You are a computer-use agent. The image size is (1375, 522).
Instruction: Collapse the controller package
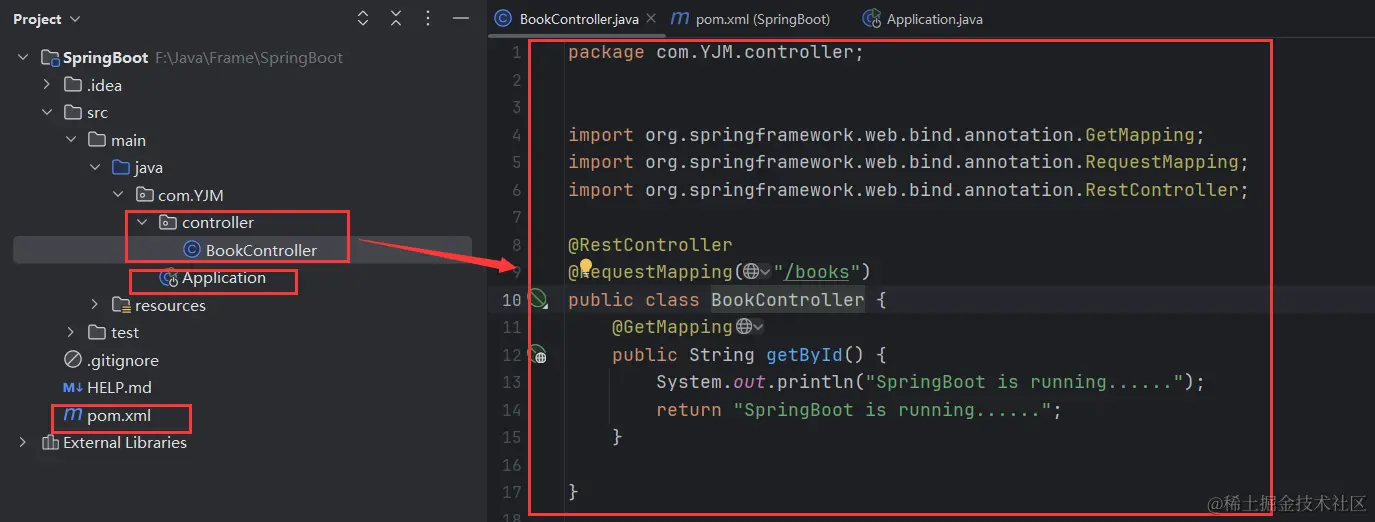pyautogui.click(x=142, y=223)
